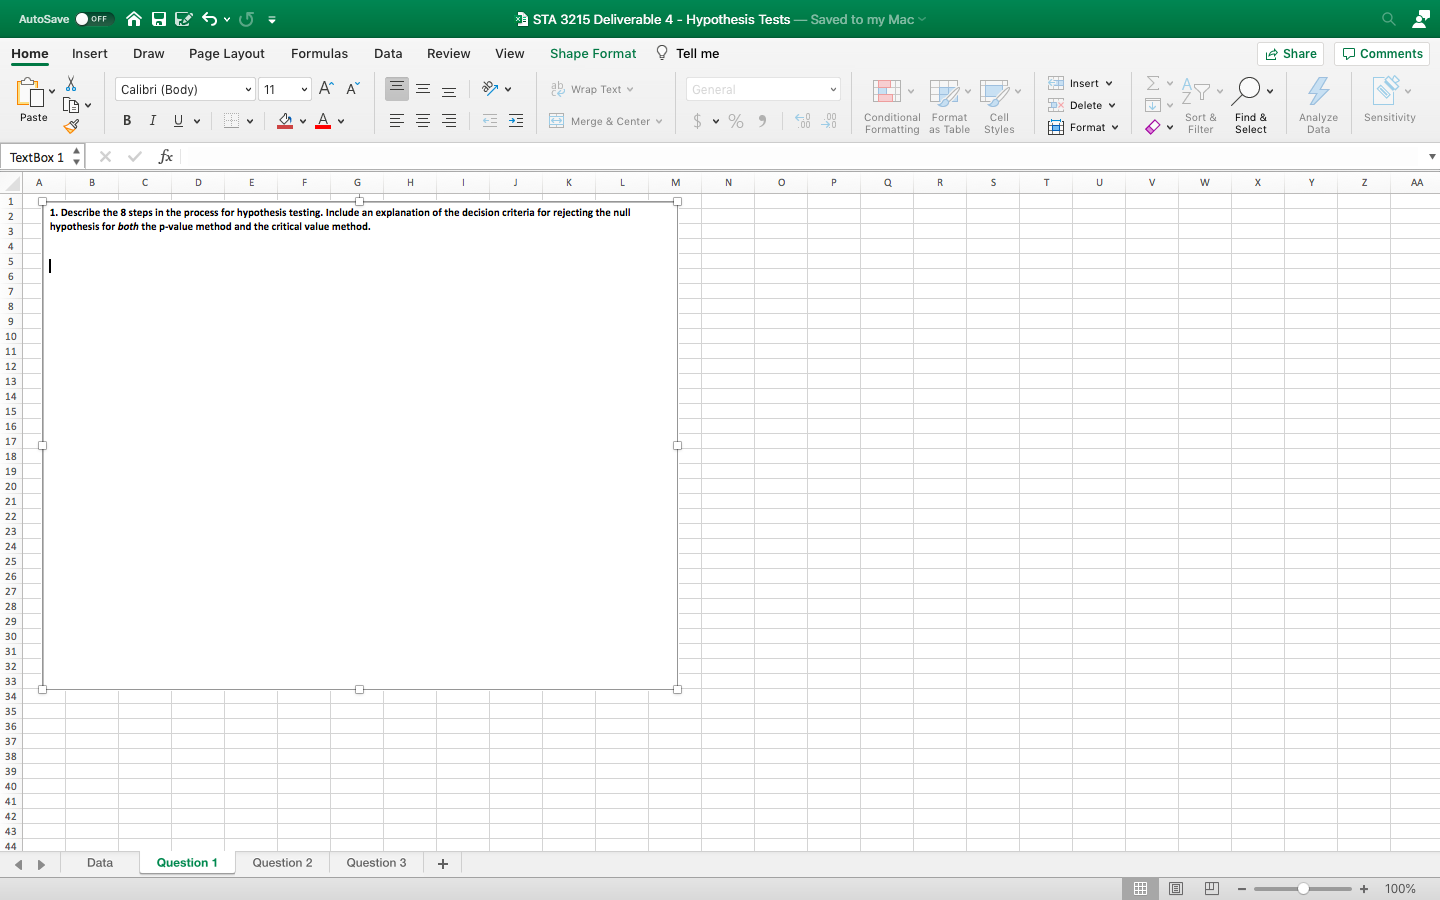This screenshot has width=1440, height=900.
Task: Enable middle vertical alignment
Action: [423, 89]
